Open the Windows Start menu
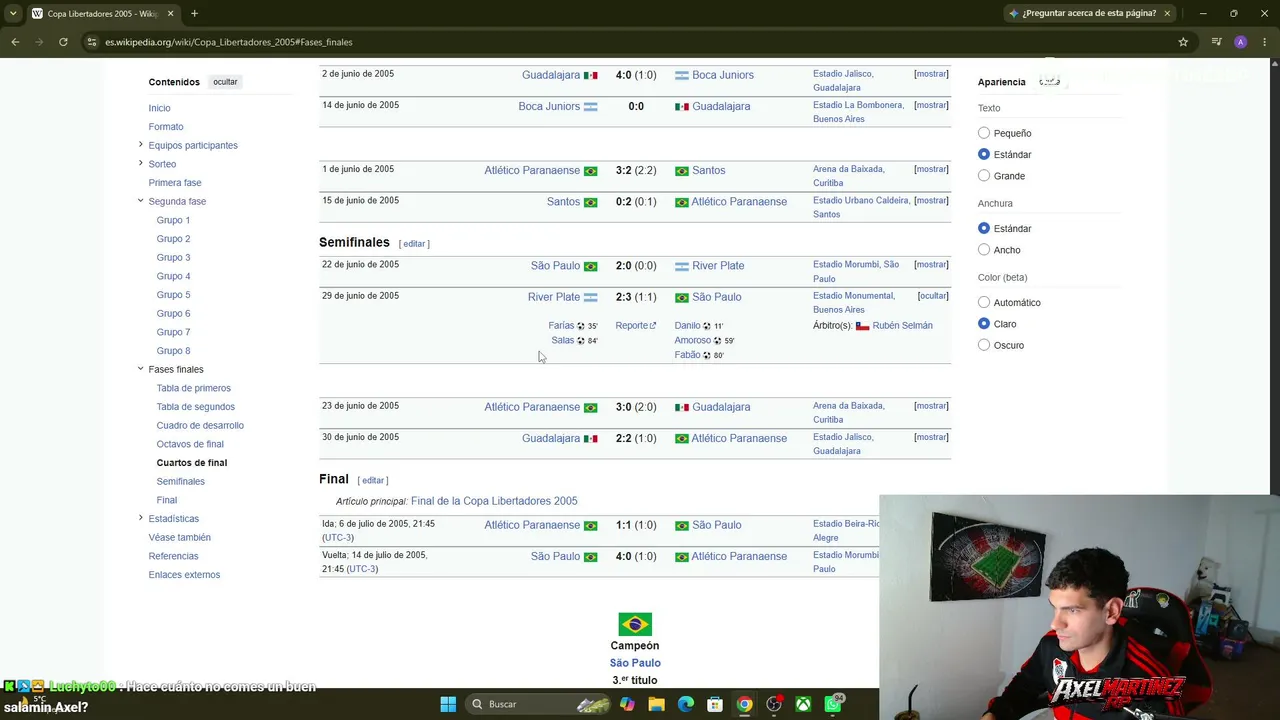The image size is (1280, 720). (x=448, y=704)
